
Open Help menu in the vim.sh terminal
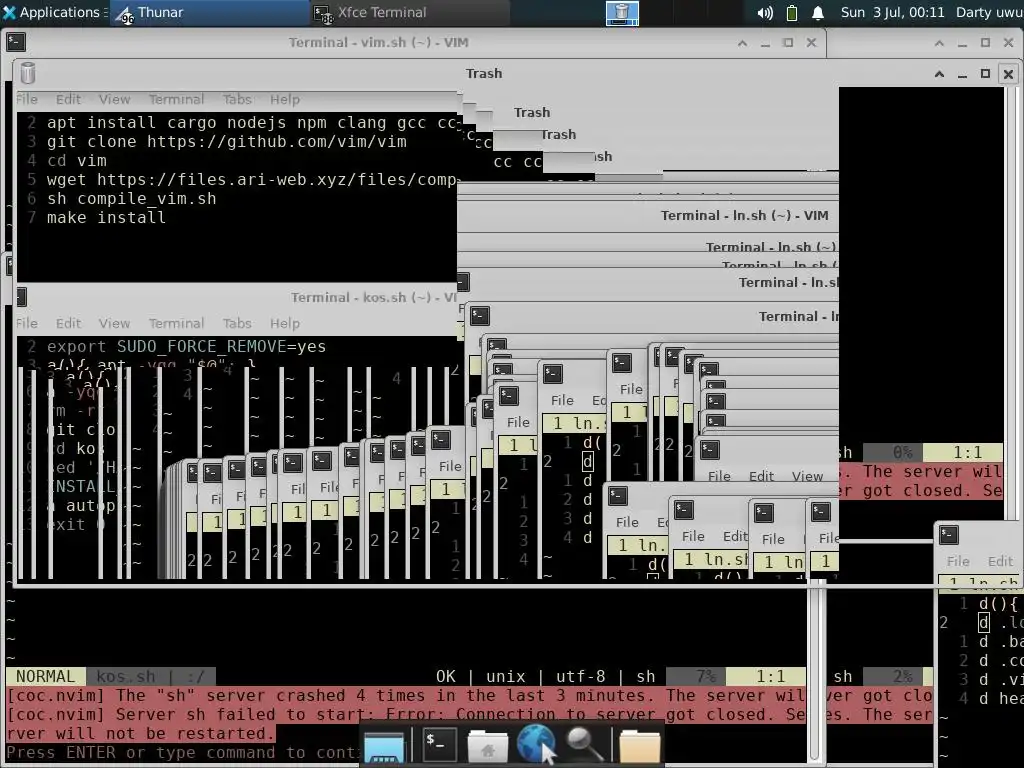pyautogui.click(x=285, y=99)
